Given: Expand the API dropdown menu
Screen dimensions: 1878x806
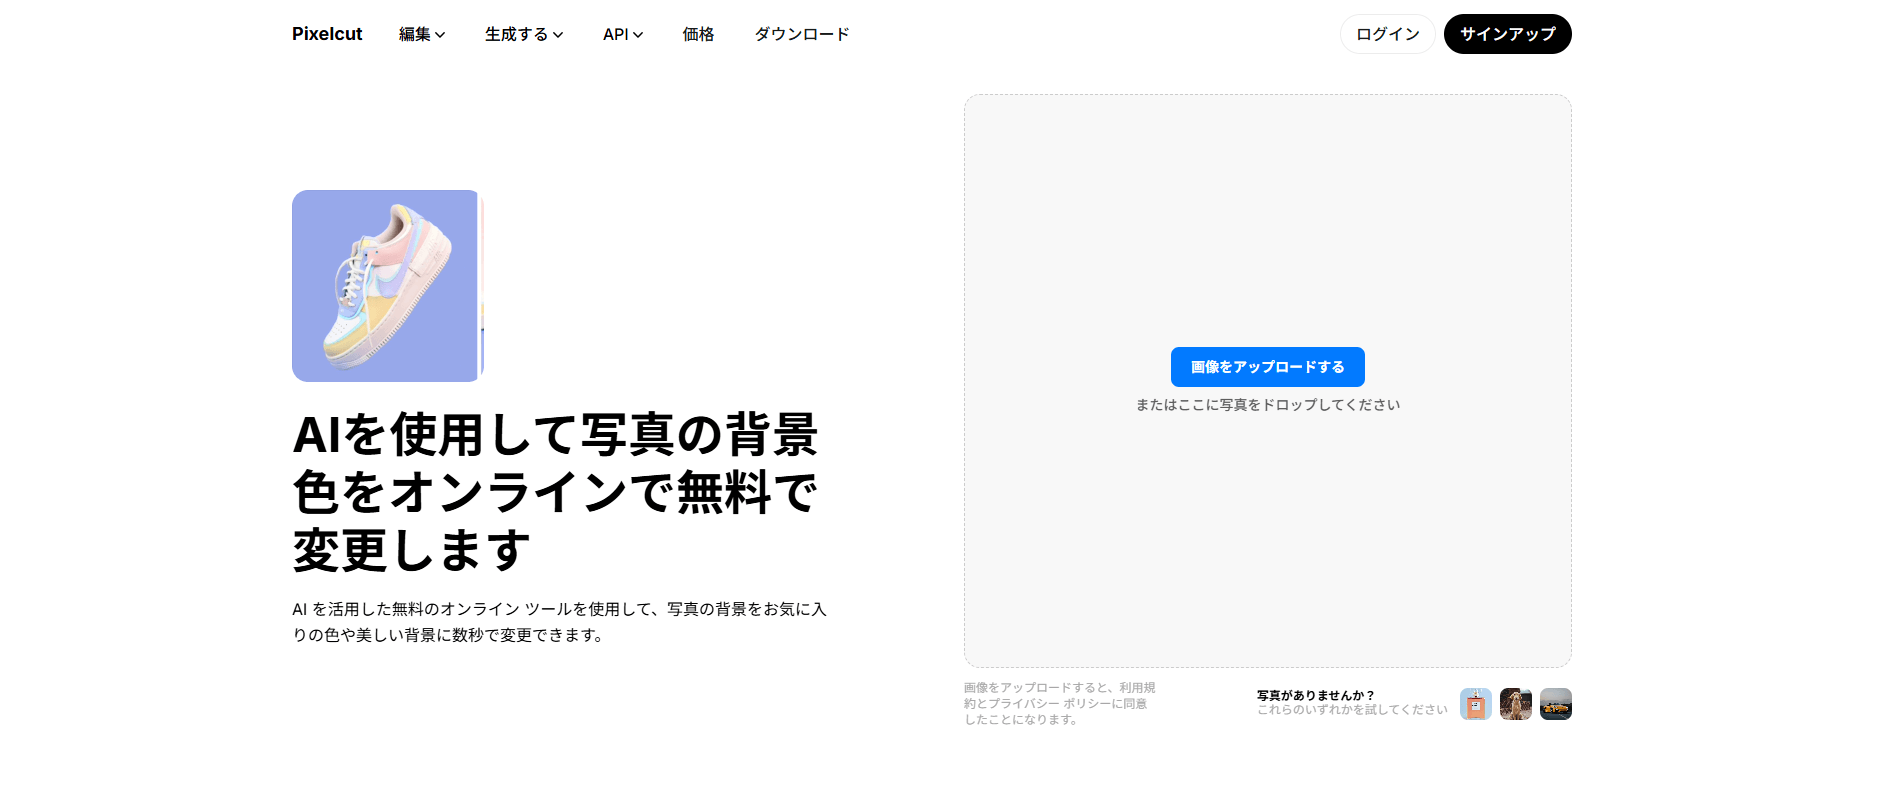Looking at the screenshot, I should click(x=623, y=34).
